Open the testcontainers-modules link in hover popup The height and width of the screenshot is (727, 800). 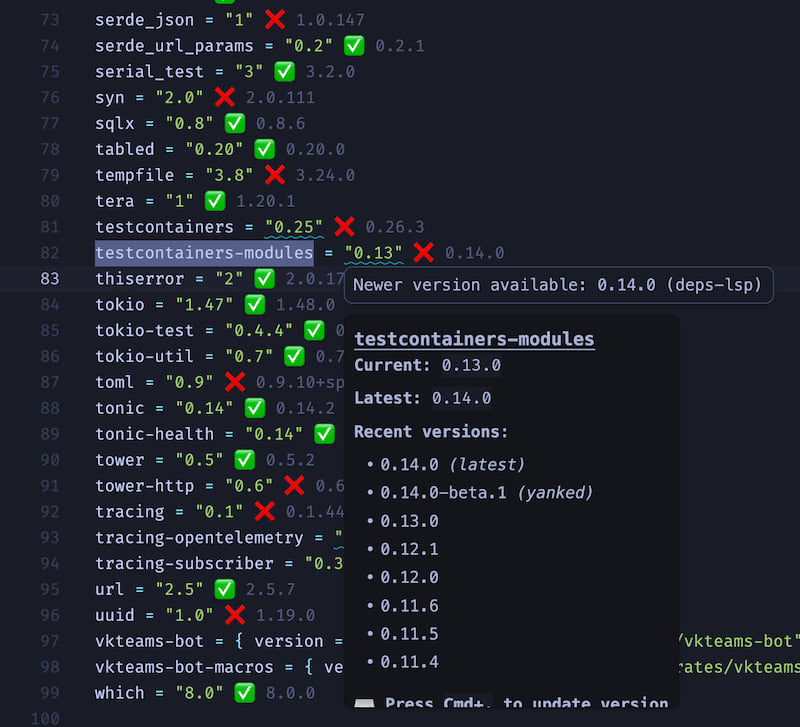pyautogui.click(x=474, y=339)
